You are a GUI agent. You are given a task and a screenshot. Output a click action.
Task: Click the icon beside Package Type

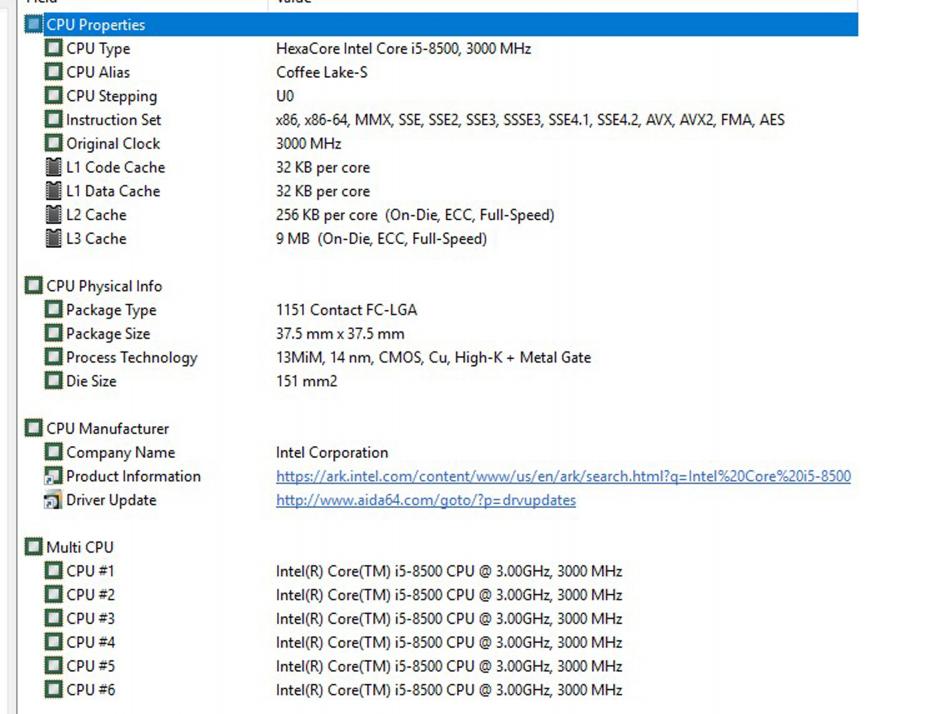[53, 310]
